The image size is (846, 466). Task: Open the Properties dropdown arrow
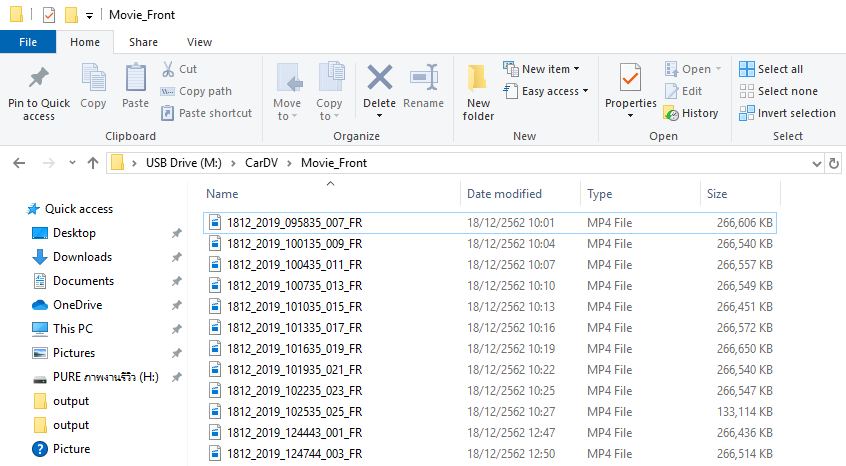pyautogui.click(x=630, y=116)
